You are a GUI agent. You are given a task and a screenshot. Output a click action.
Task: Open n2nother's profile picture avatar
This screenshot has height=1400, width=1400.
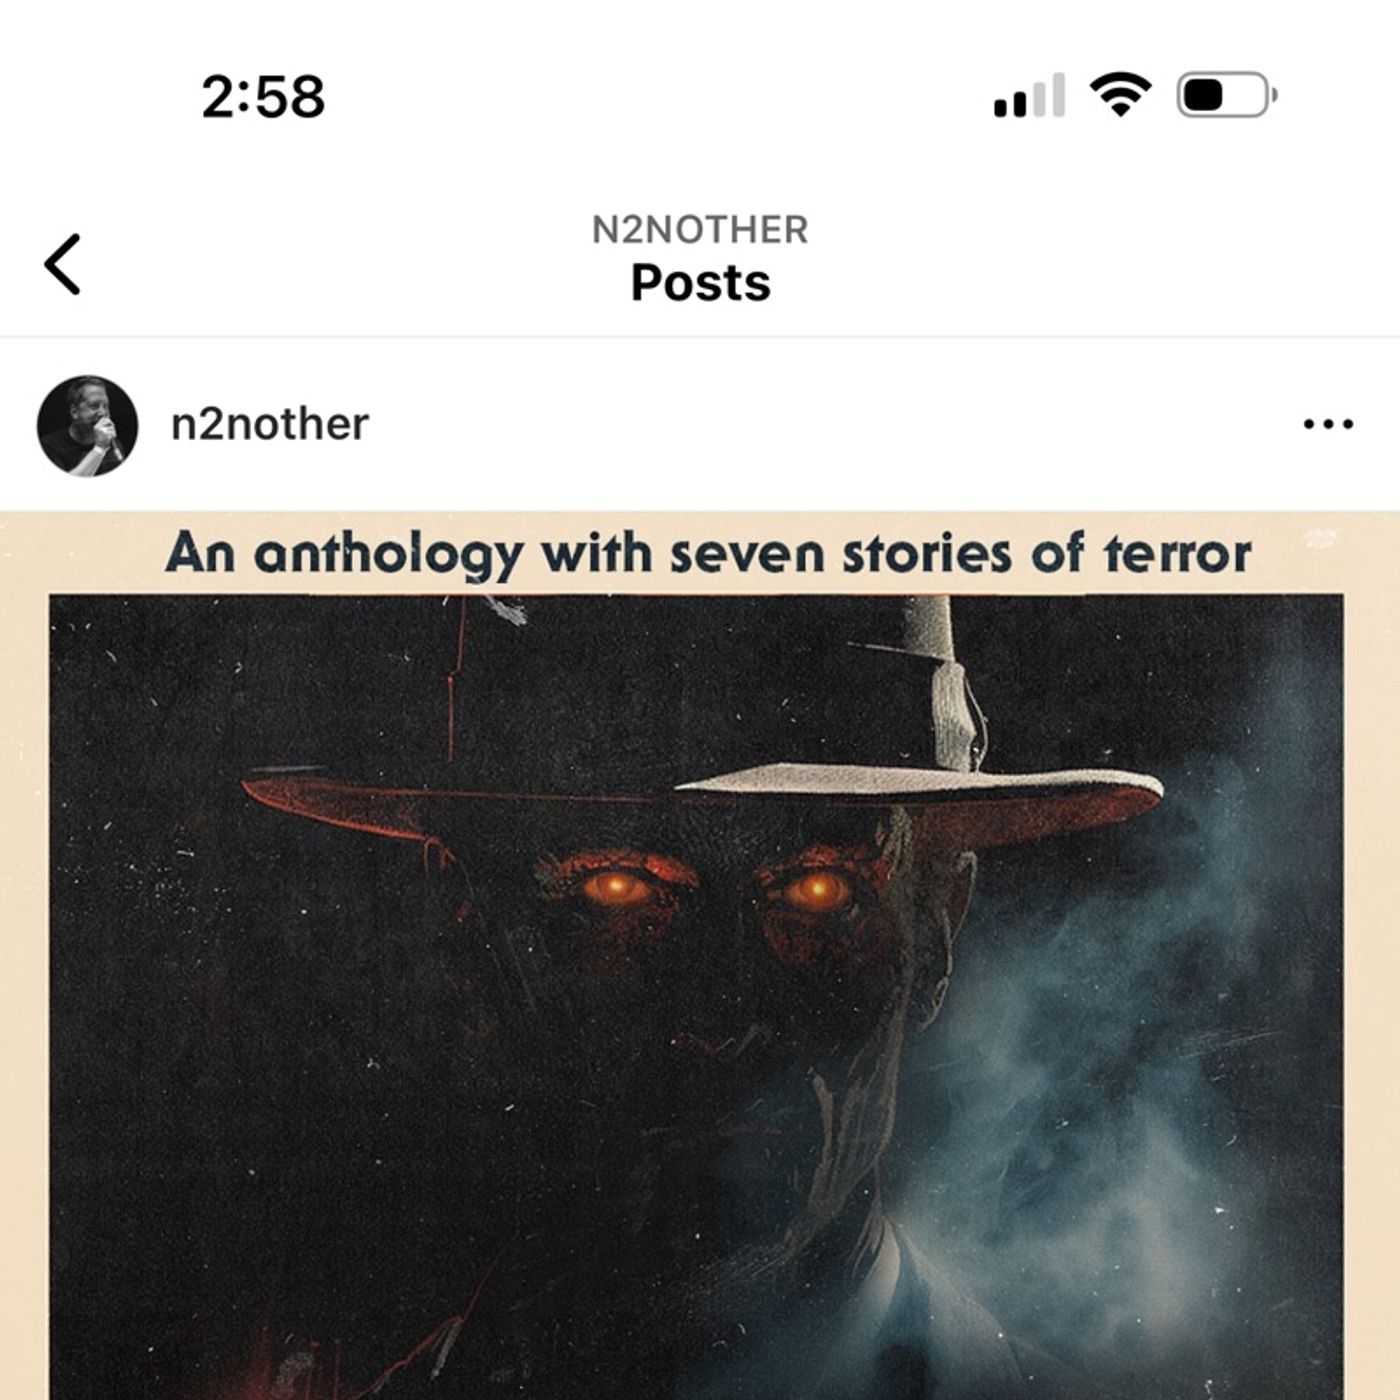pyautogui.click(x=87, y=426)
